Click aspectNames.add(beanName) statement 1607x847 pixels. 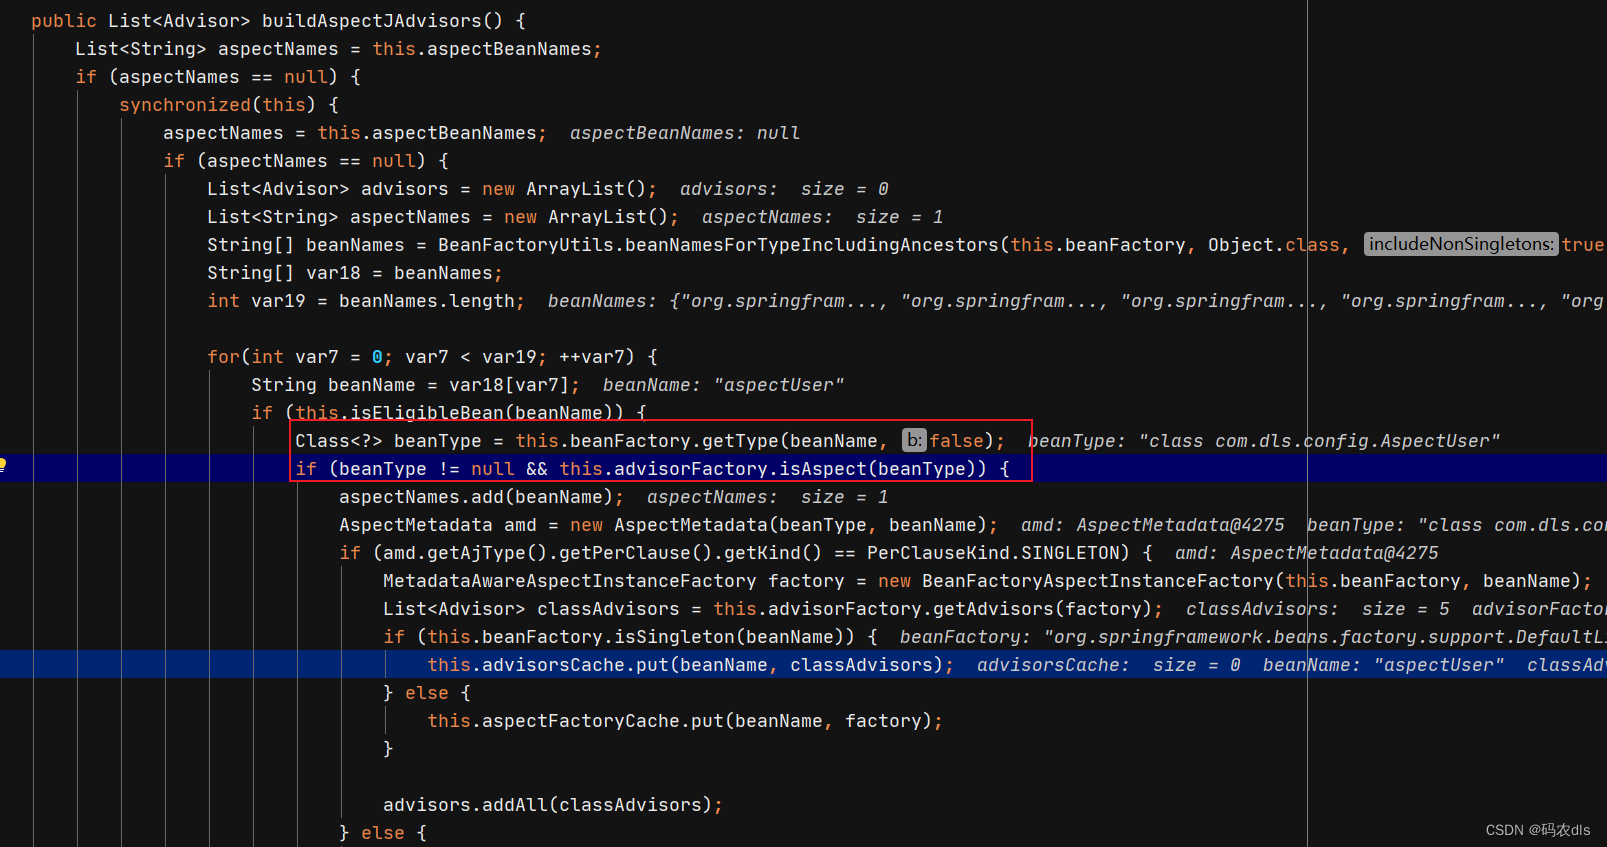coord(481,497)
